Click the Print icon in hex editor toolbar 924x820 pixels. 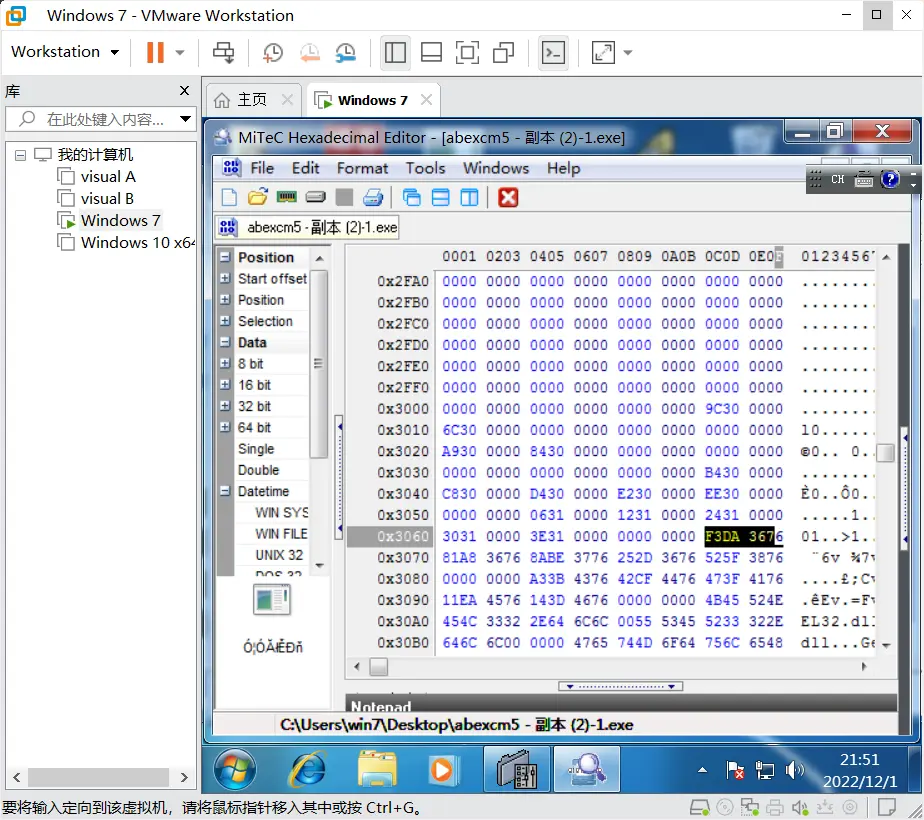tap(373, 197)
